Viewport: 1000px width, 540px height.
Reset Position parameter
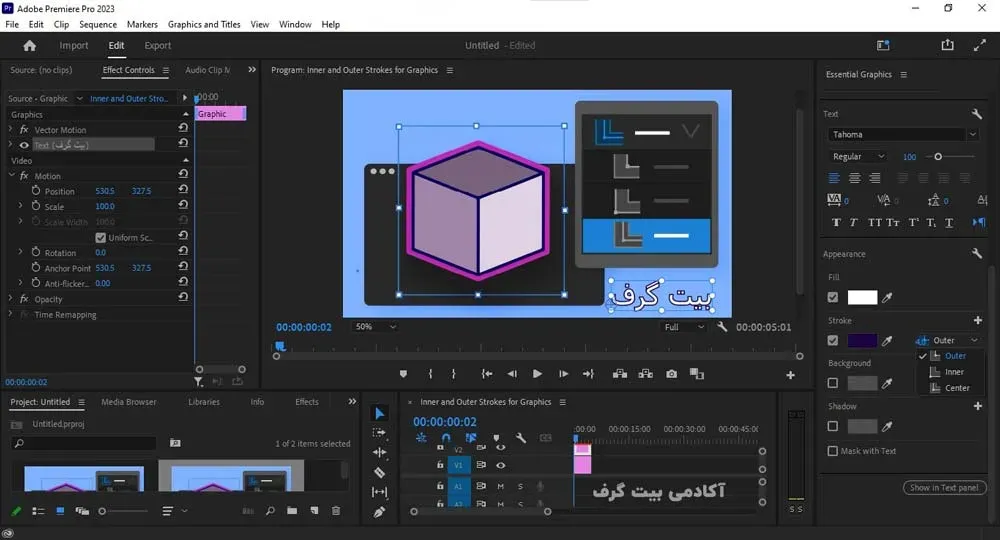tap(183, 190)
